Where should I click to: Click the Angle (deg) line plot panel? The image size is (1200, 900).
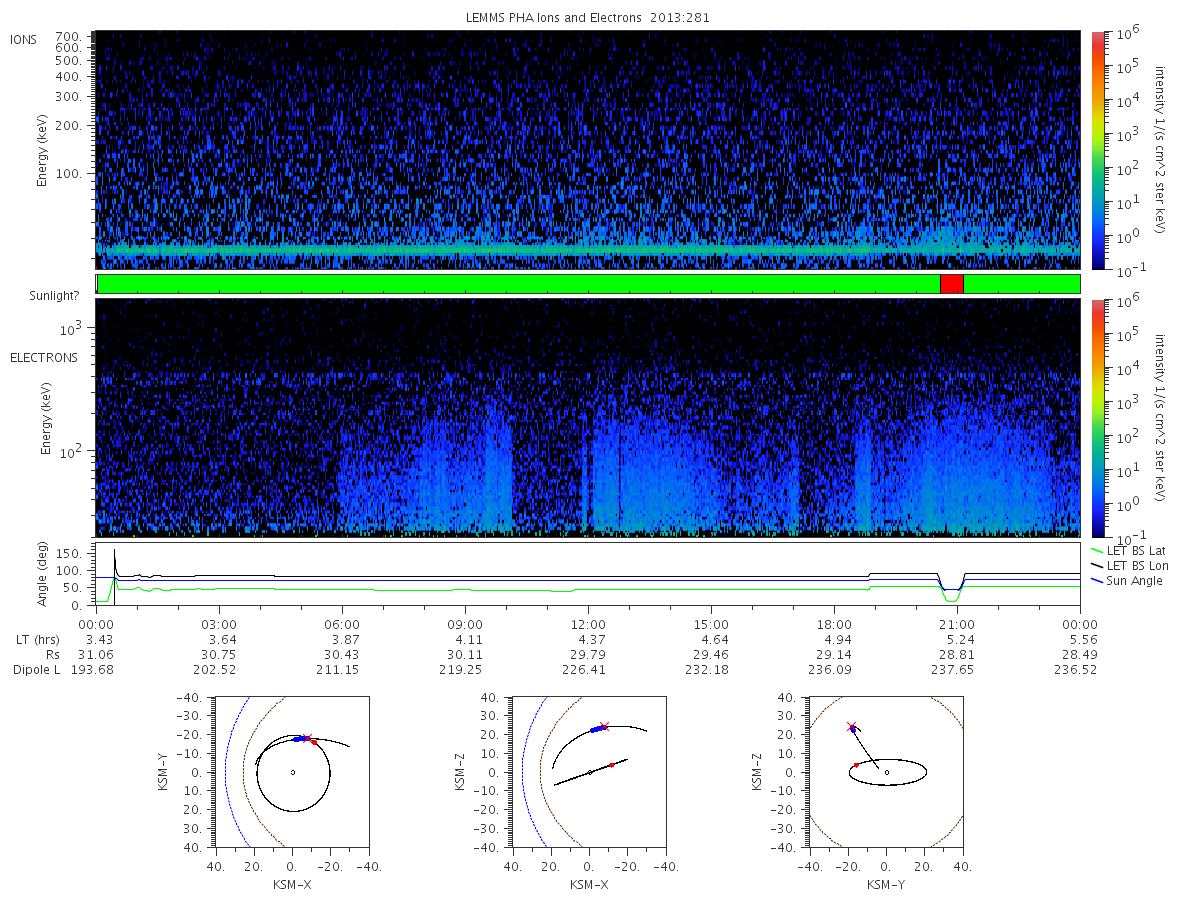tap(588, 574)
